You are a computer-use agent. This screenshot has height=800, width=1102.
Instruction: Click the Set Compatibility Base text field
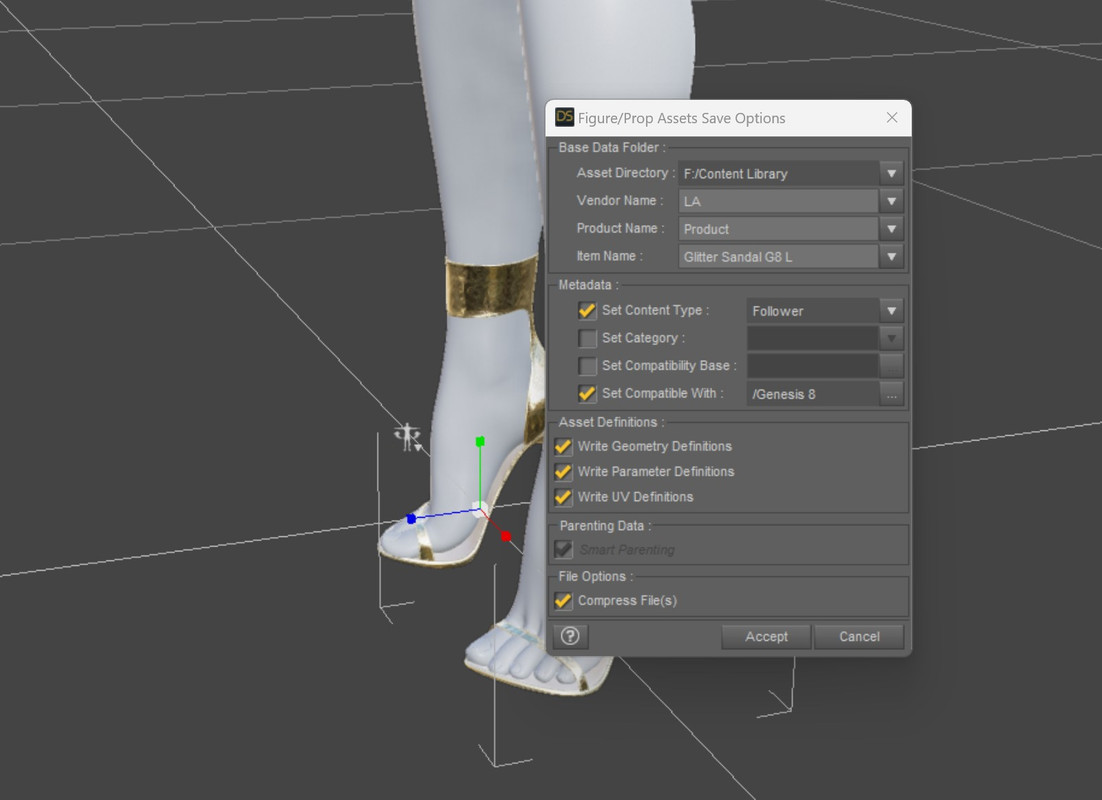tap(812, 366)
